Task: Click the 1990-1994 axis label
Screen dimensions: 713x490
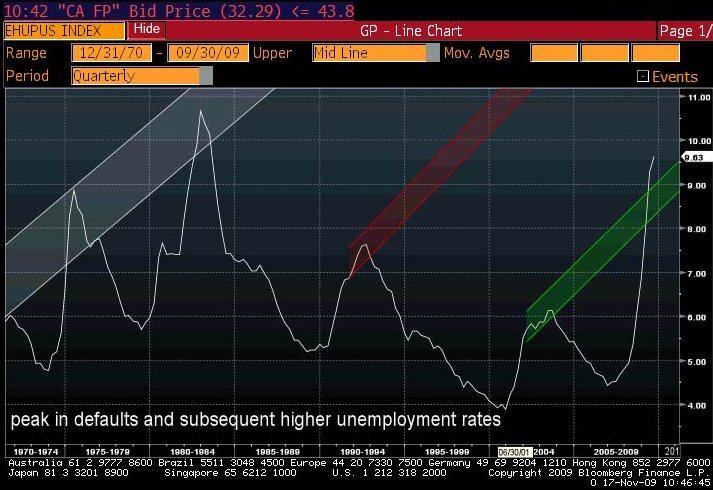Action: [x=362, y=452]
